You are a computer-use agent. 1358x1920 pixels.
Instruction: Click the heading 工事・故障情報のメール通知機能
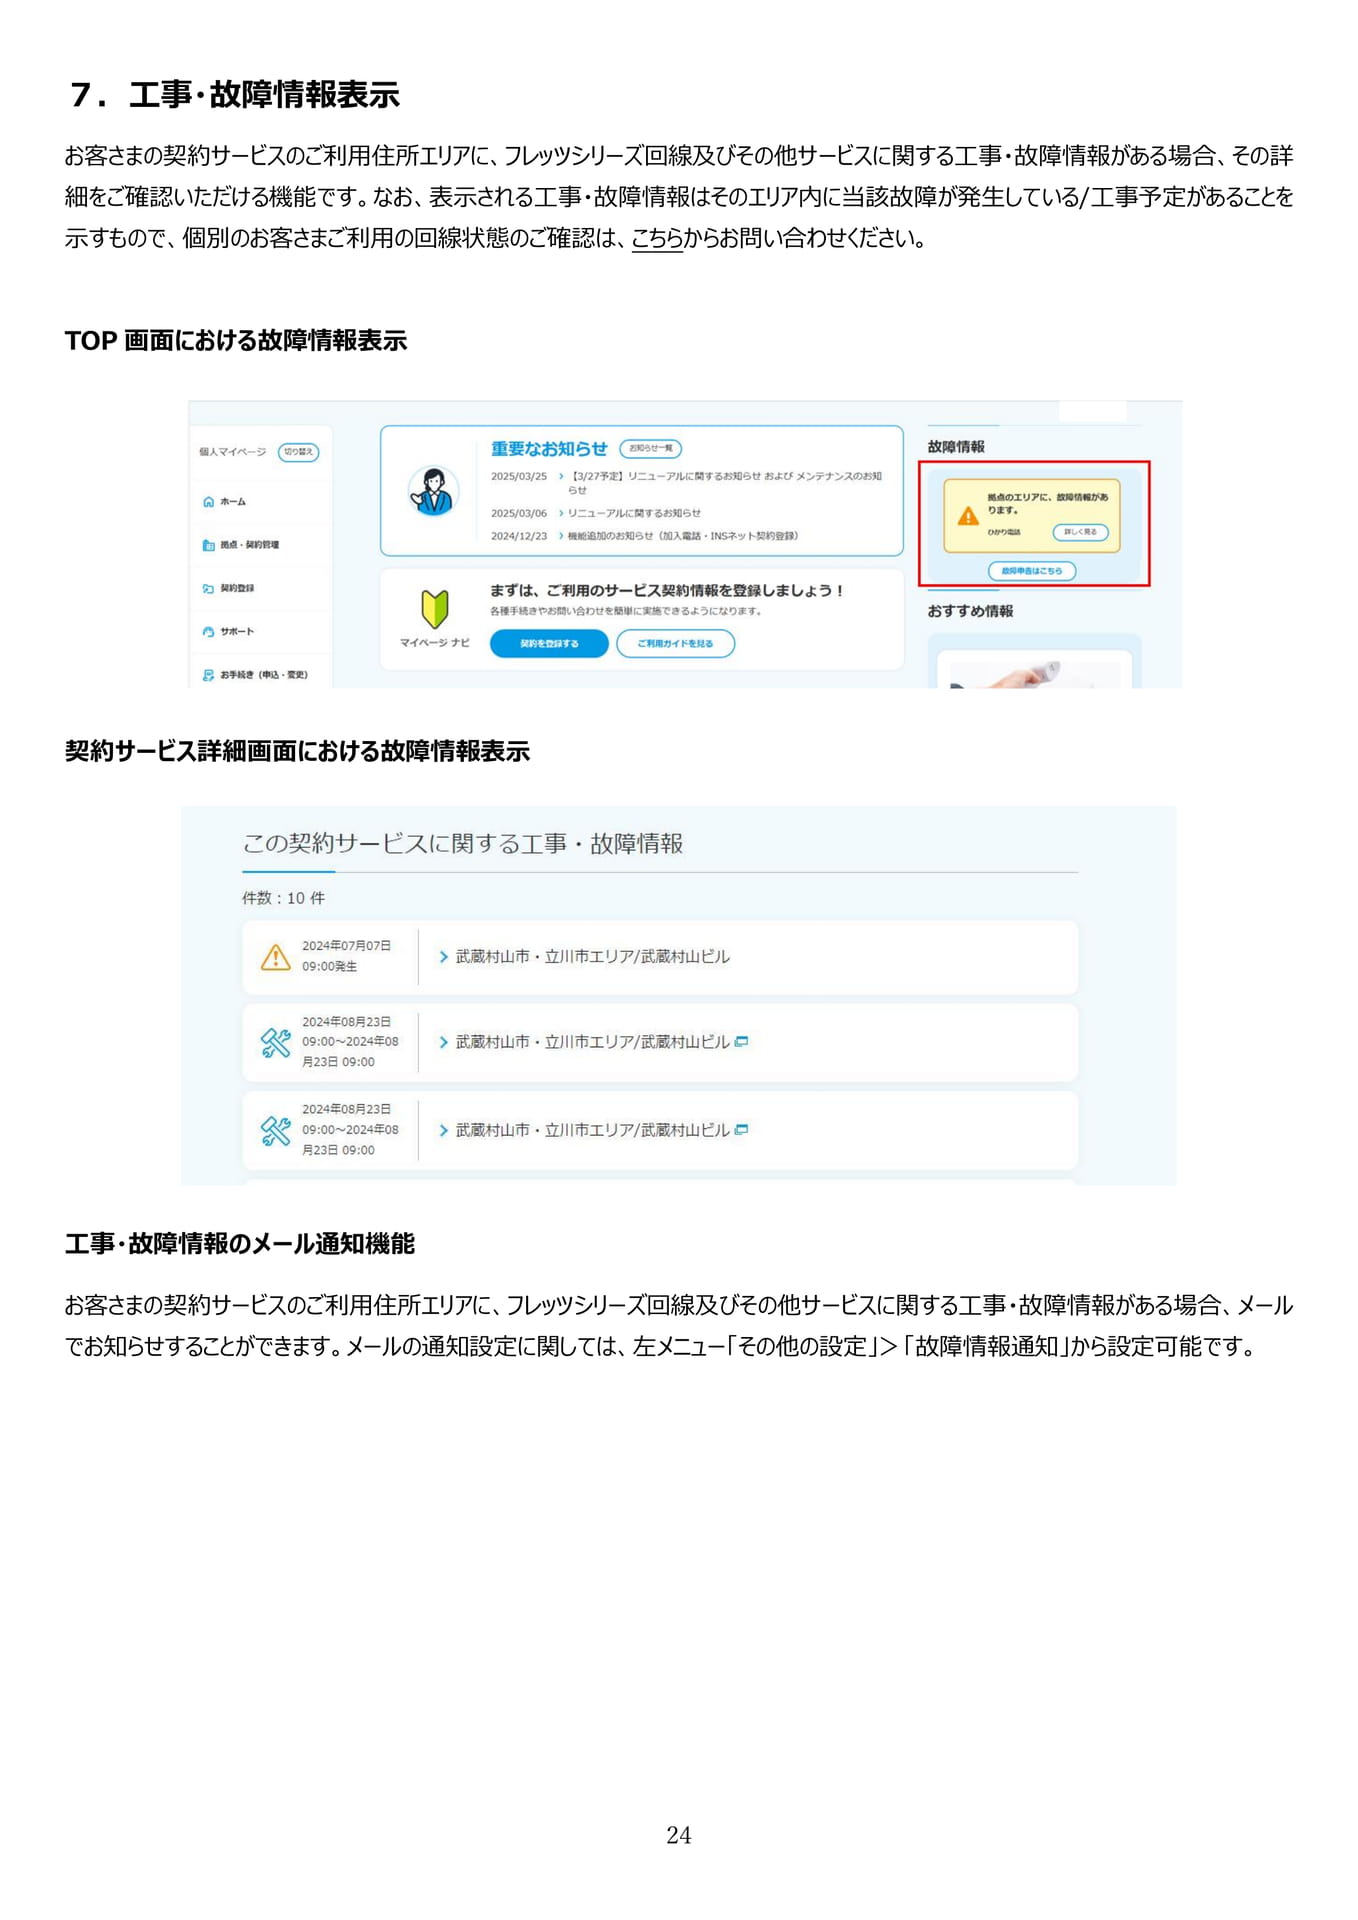[240, 1244]
